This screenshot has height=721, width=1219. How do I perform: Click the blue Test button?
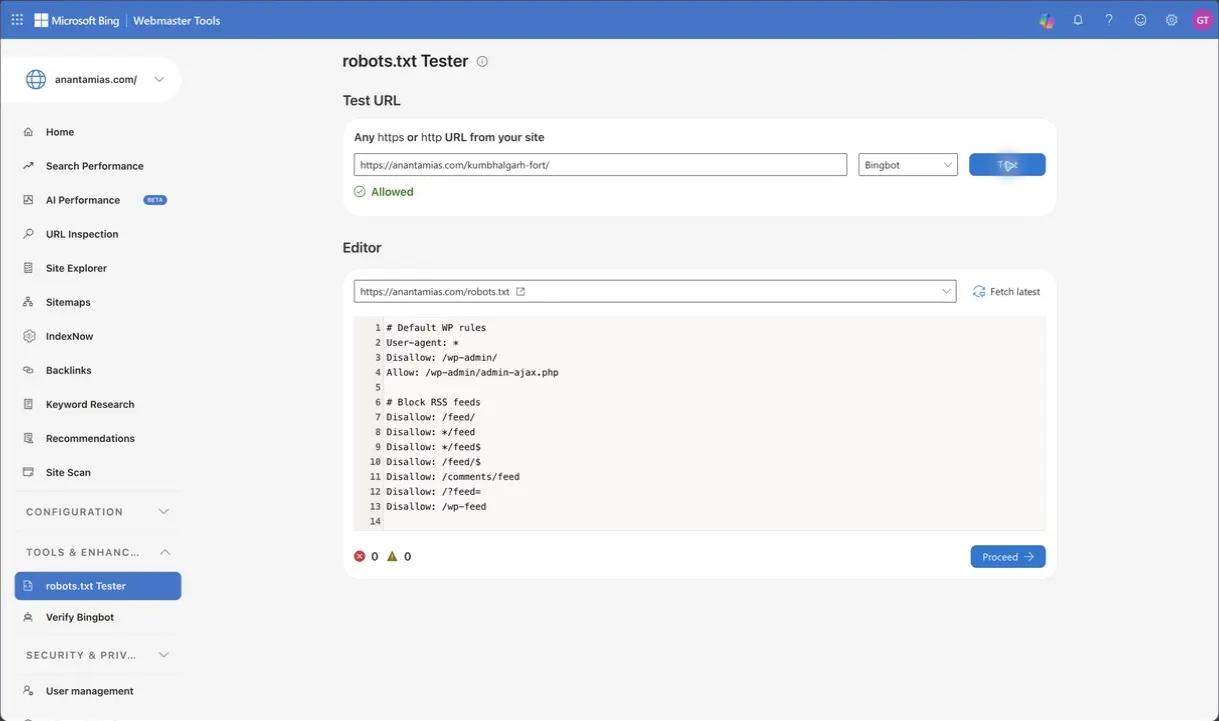tap(1007, 165)
